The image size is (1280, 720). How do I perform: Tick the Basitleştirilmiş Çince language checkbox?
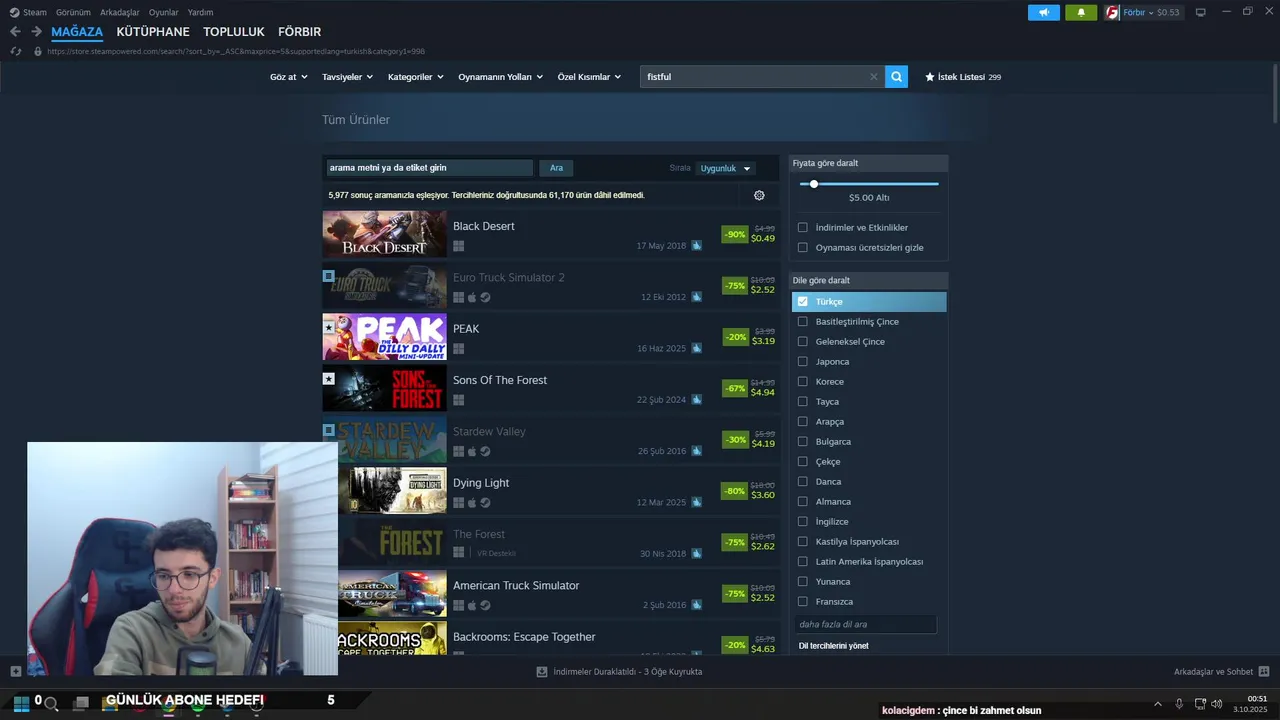point(802,321)
